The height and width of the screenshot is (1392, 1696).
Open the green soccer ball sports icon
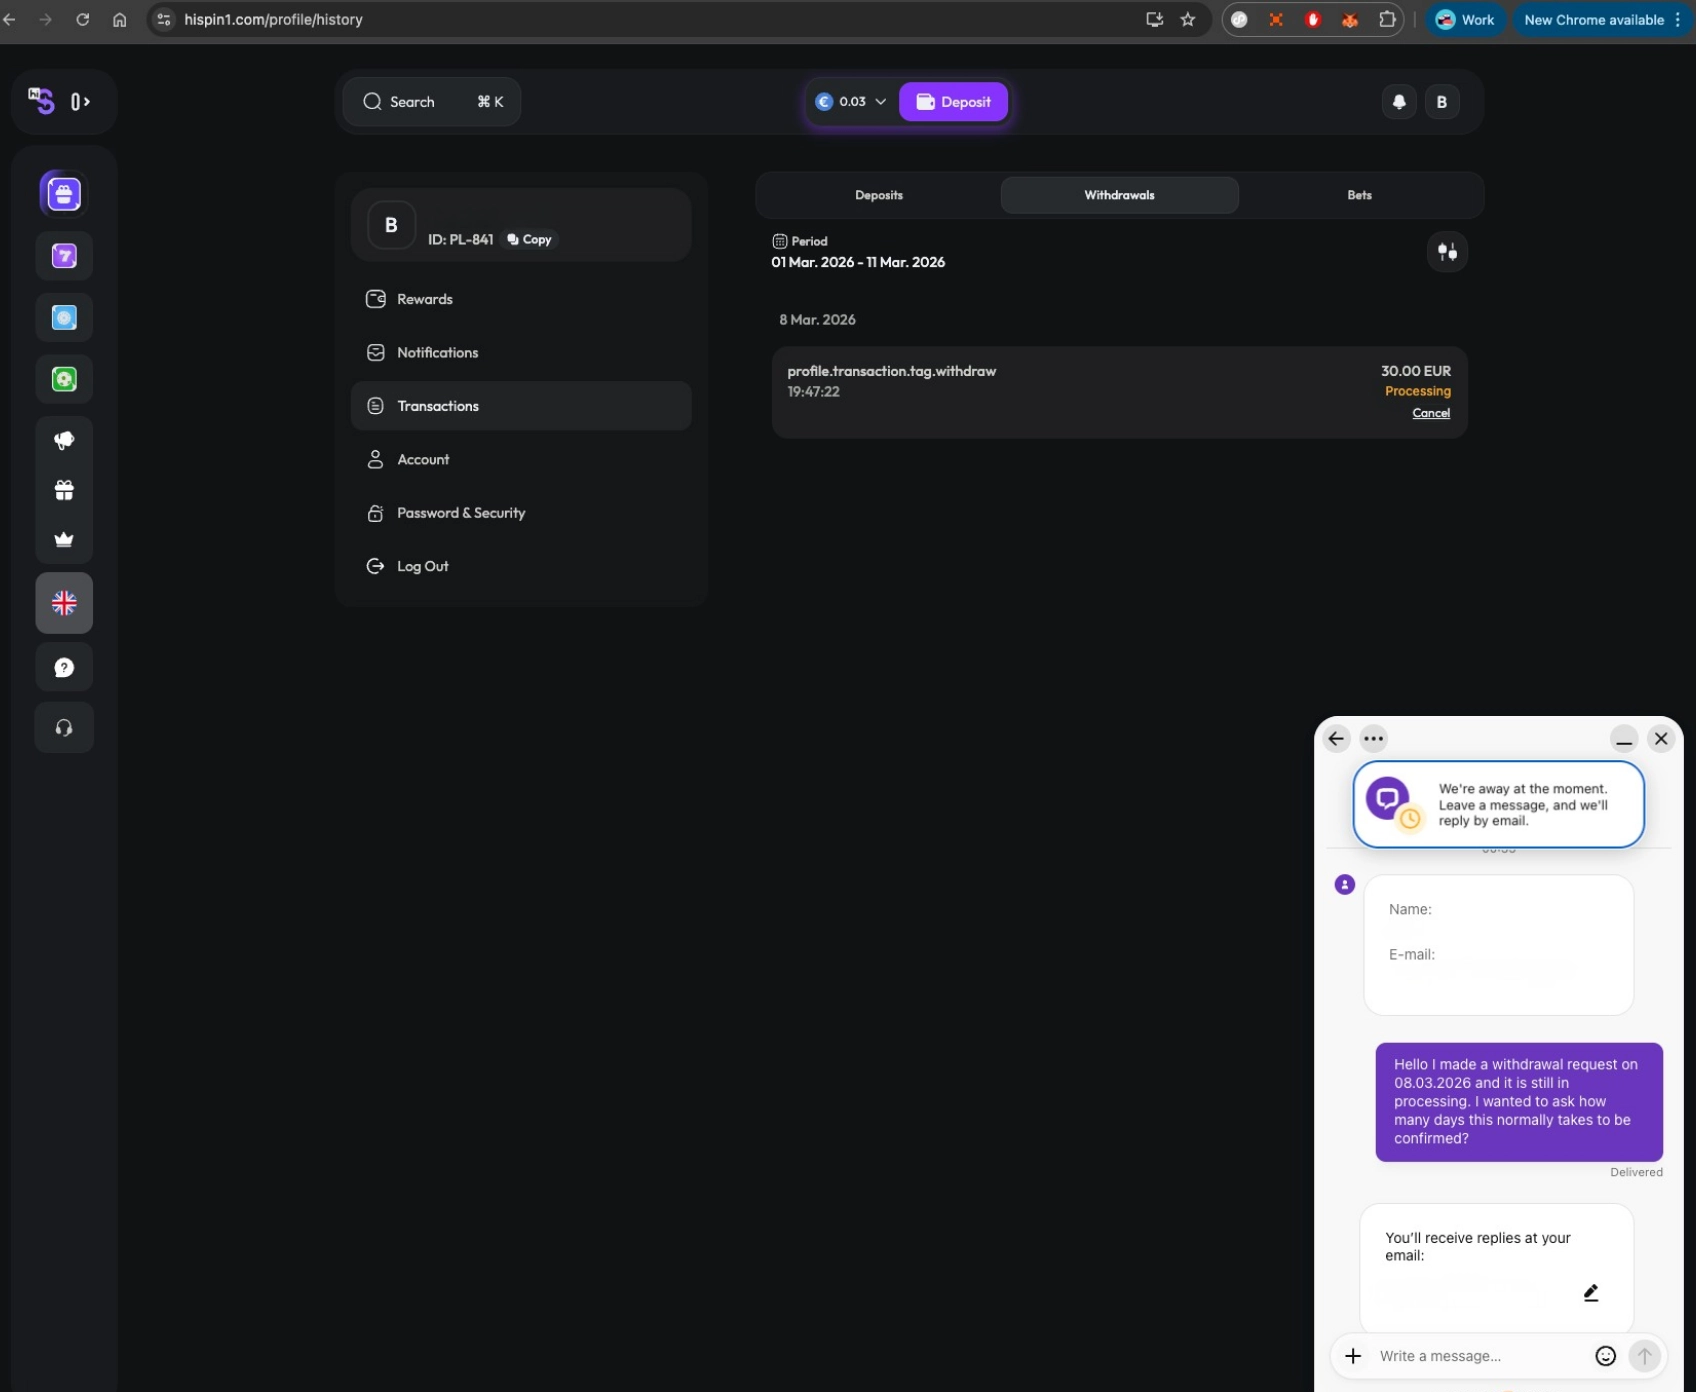pyautogui.click(x=64, y=379)
